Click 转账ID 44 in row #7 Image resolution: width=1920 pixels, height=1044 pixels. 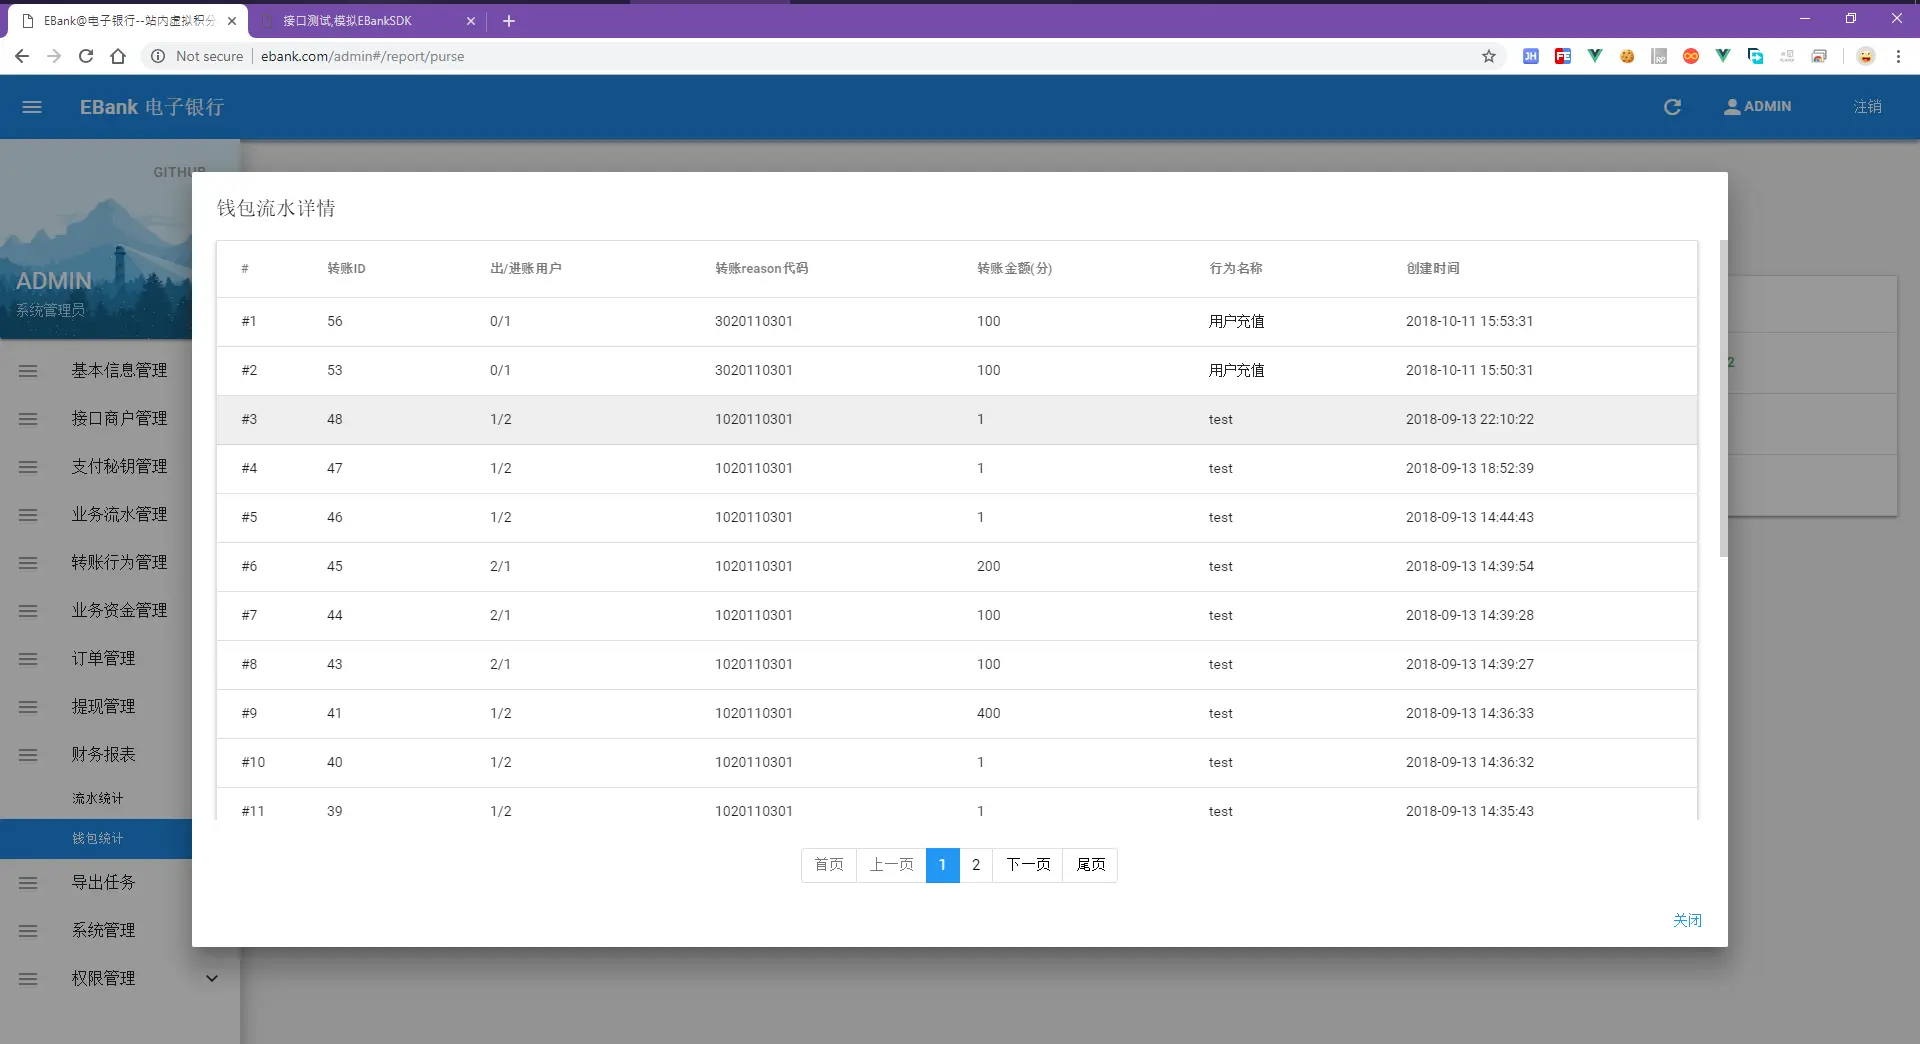pyautogui.click(x=334, y=616)
